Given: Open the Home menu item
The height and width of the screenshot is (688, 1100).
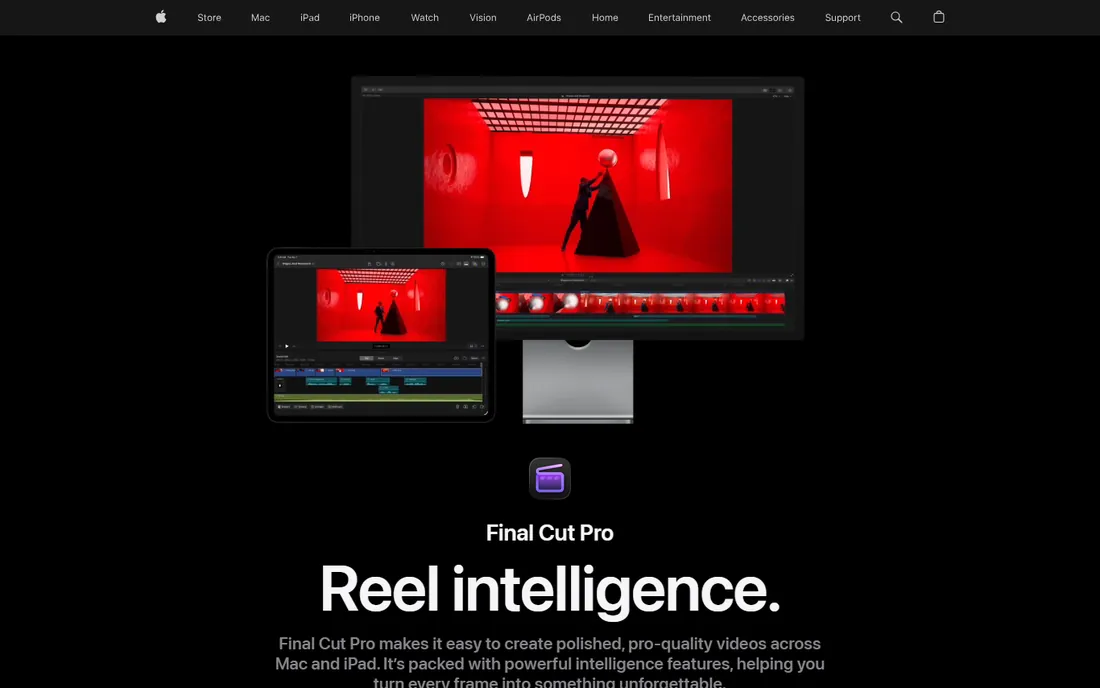Looking at the screenshot, I should 605,18.
